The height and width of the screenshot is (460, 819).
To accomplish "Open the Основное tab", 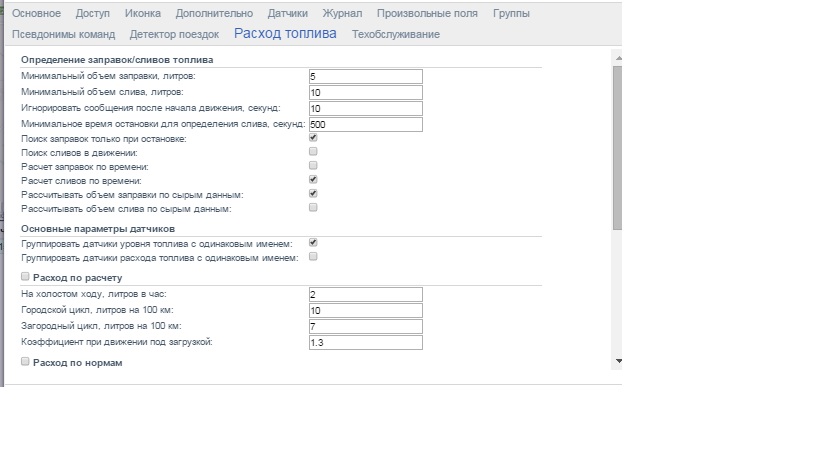I will [36, 14].
